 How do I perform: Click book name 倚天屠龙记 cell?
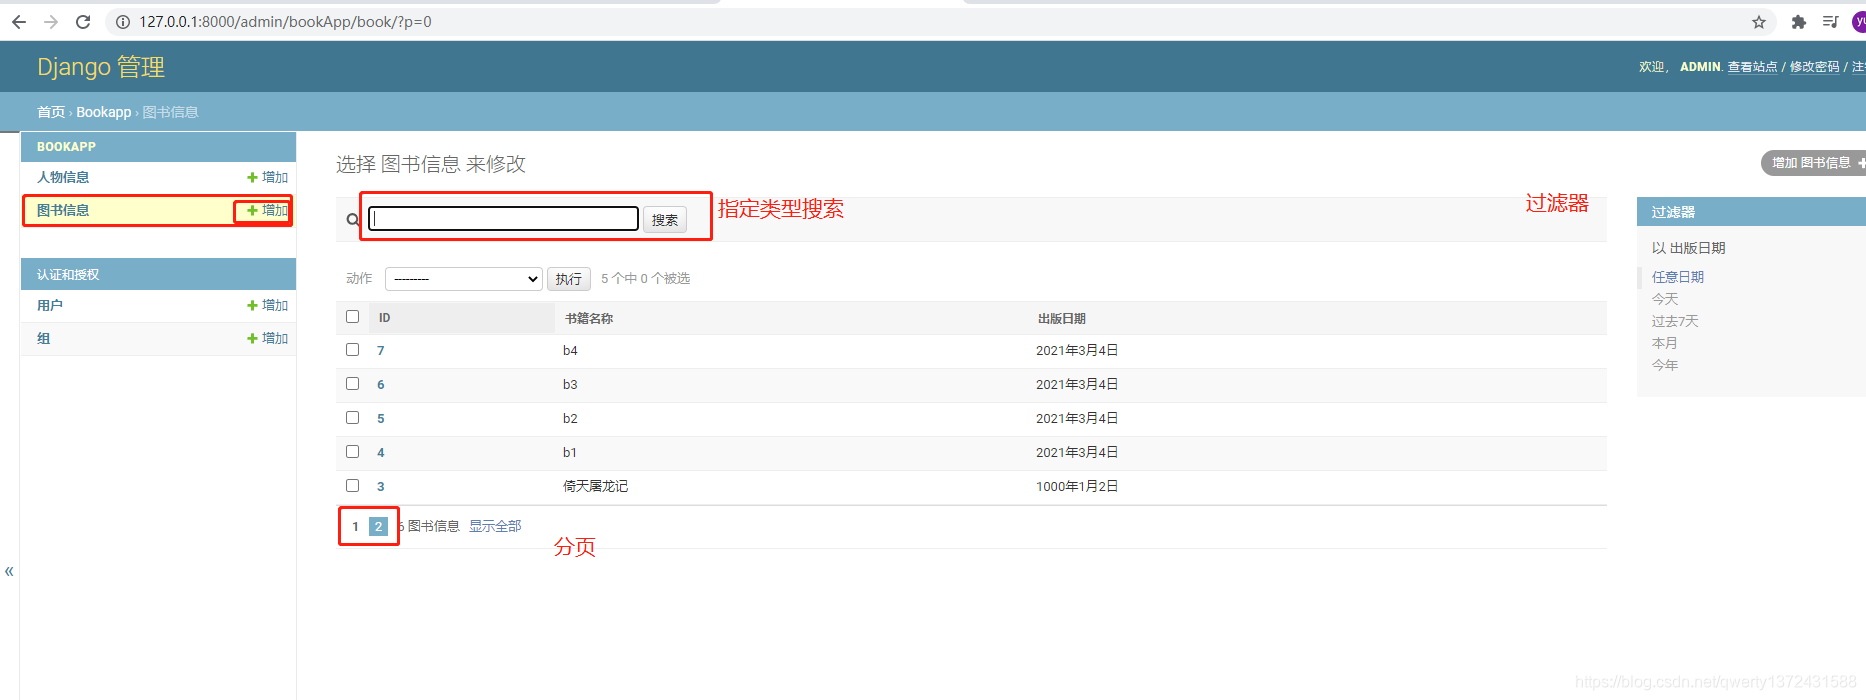tap(595, 486)
